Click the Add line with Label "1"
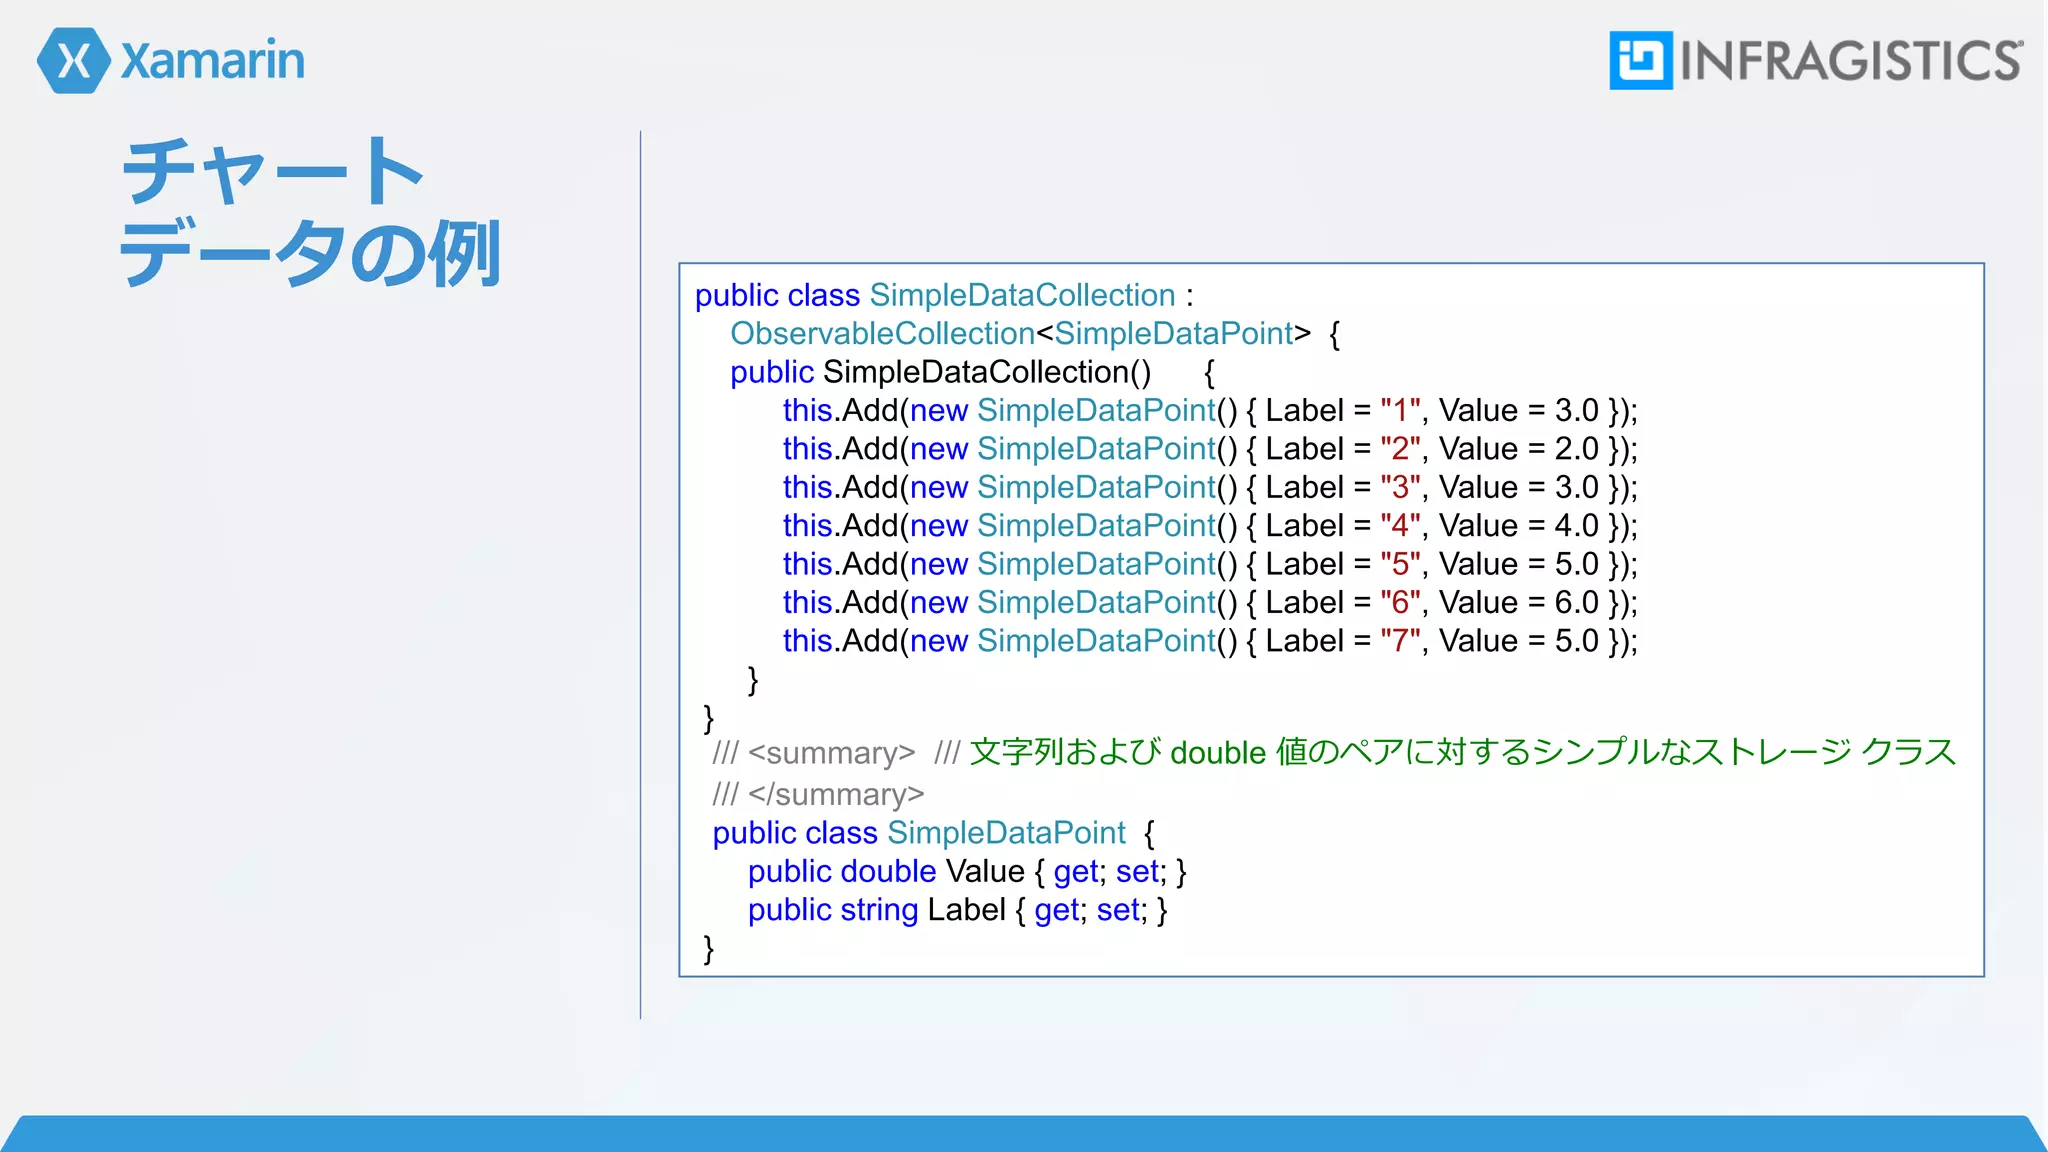This screenshot has width=2048, height=1152. 1210,410
